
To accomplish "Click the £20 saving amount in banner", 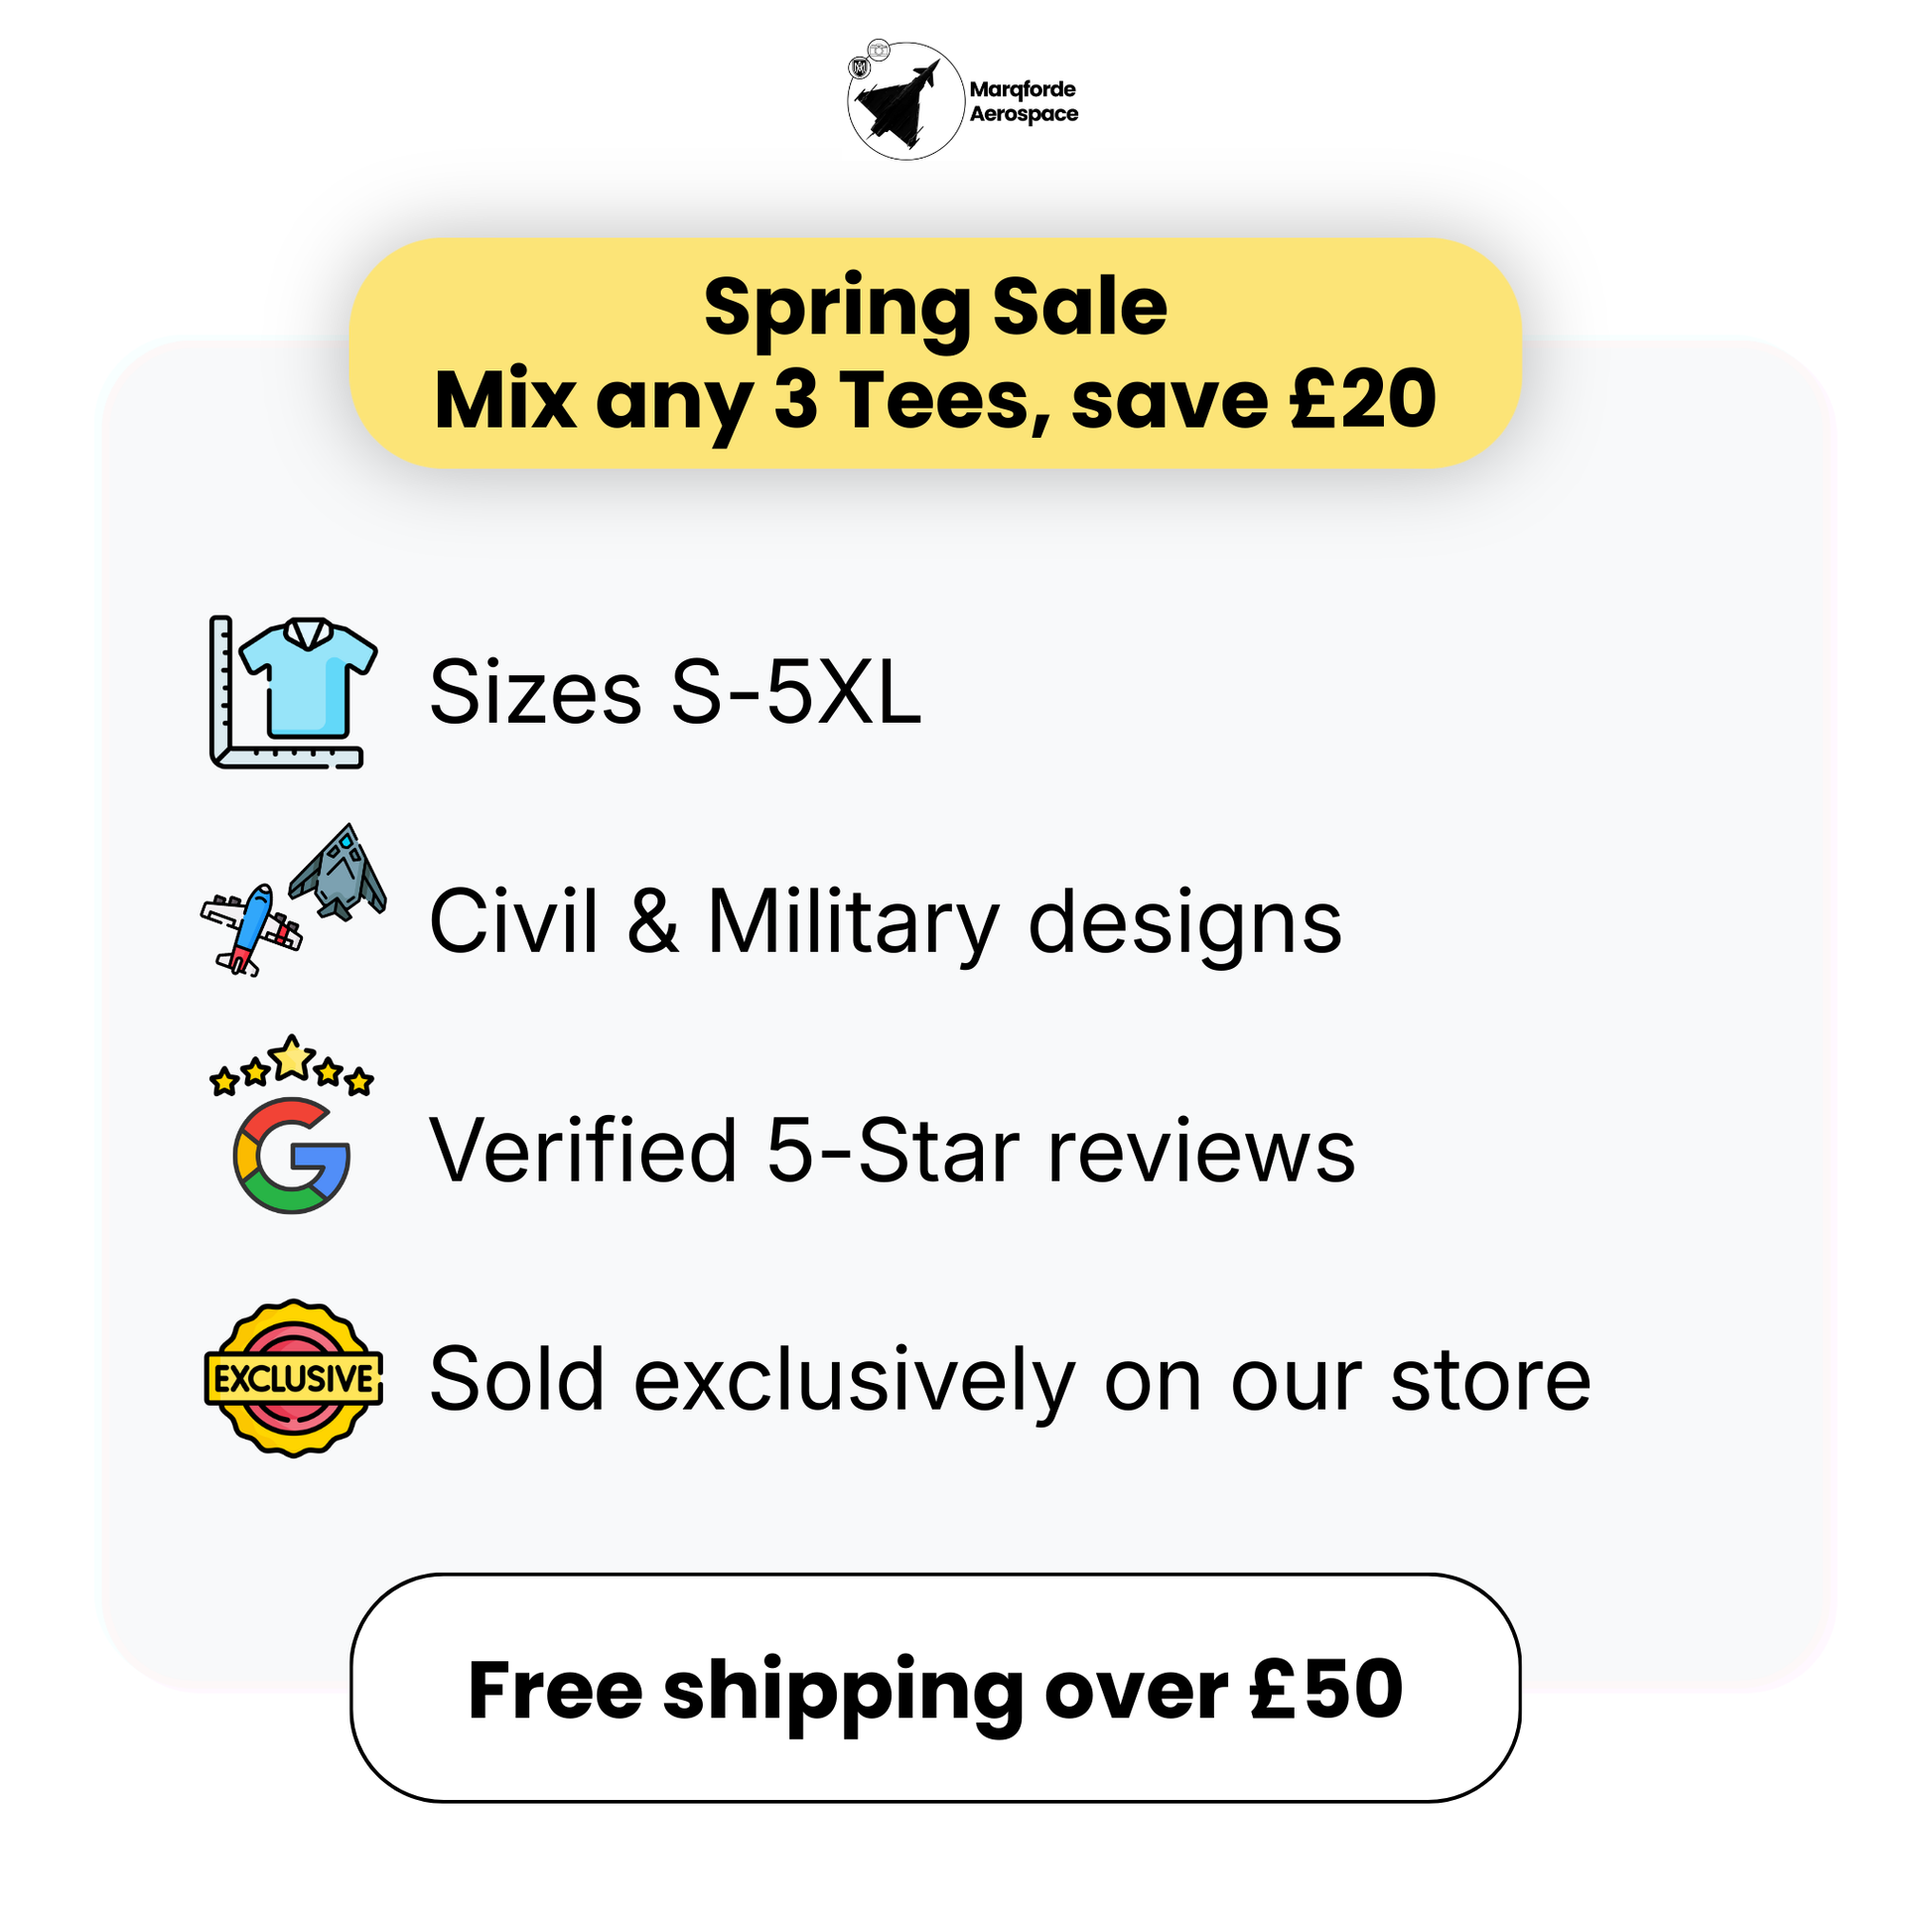I will point(1363,400).
